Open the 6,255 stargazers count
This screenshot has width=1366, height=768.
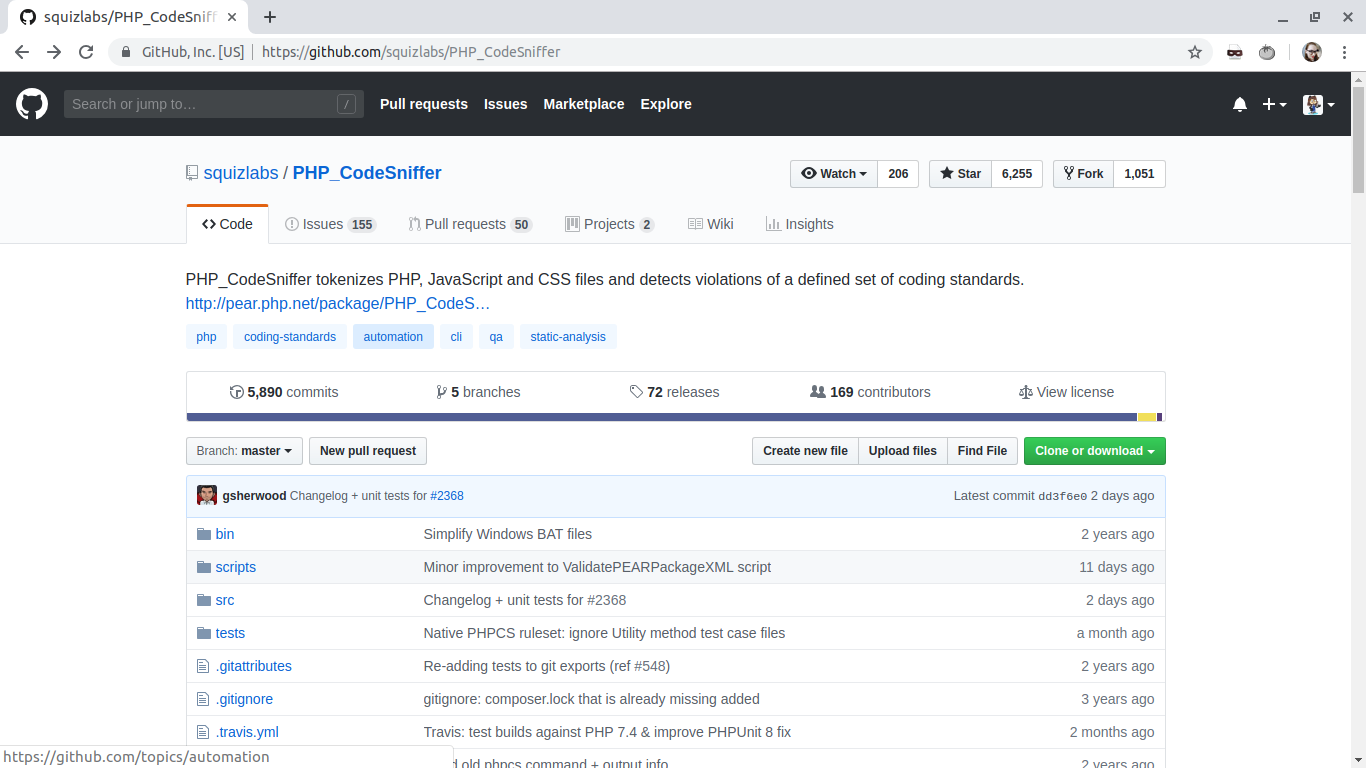(x=1017, y=174)
